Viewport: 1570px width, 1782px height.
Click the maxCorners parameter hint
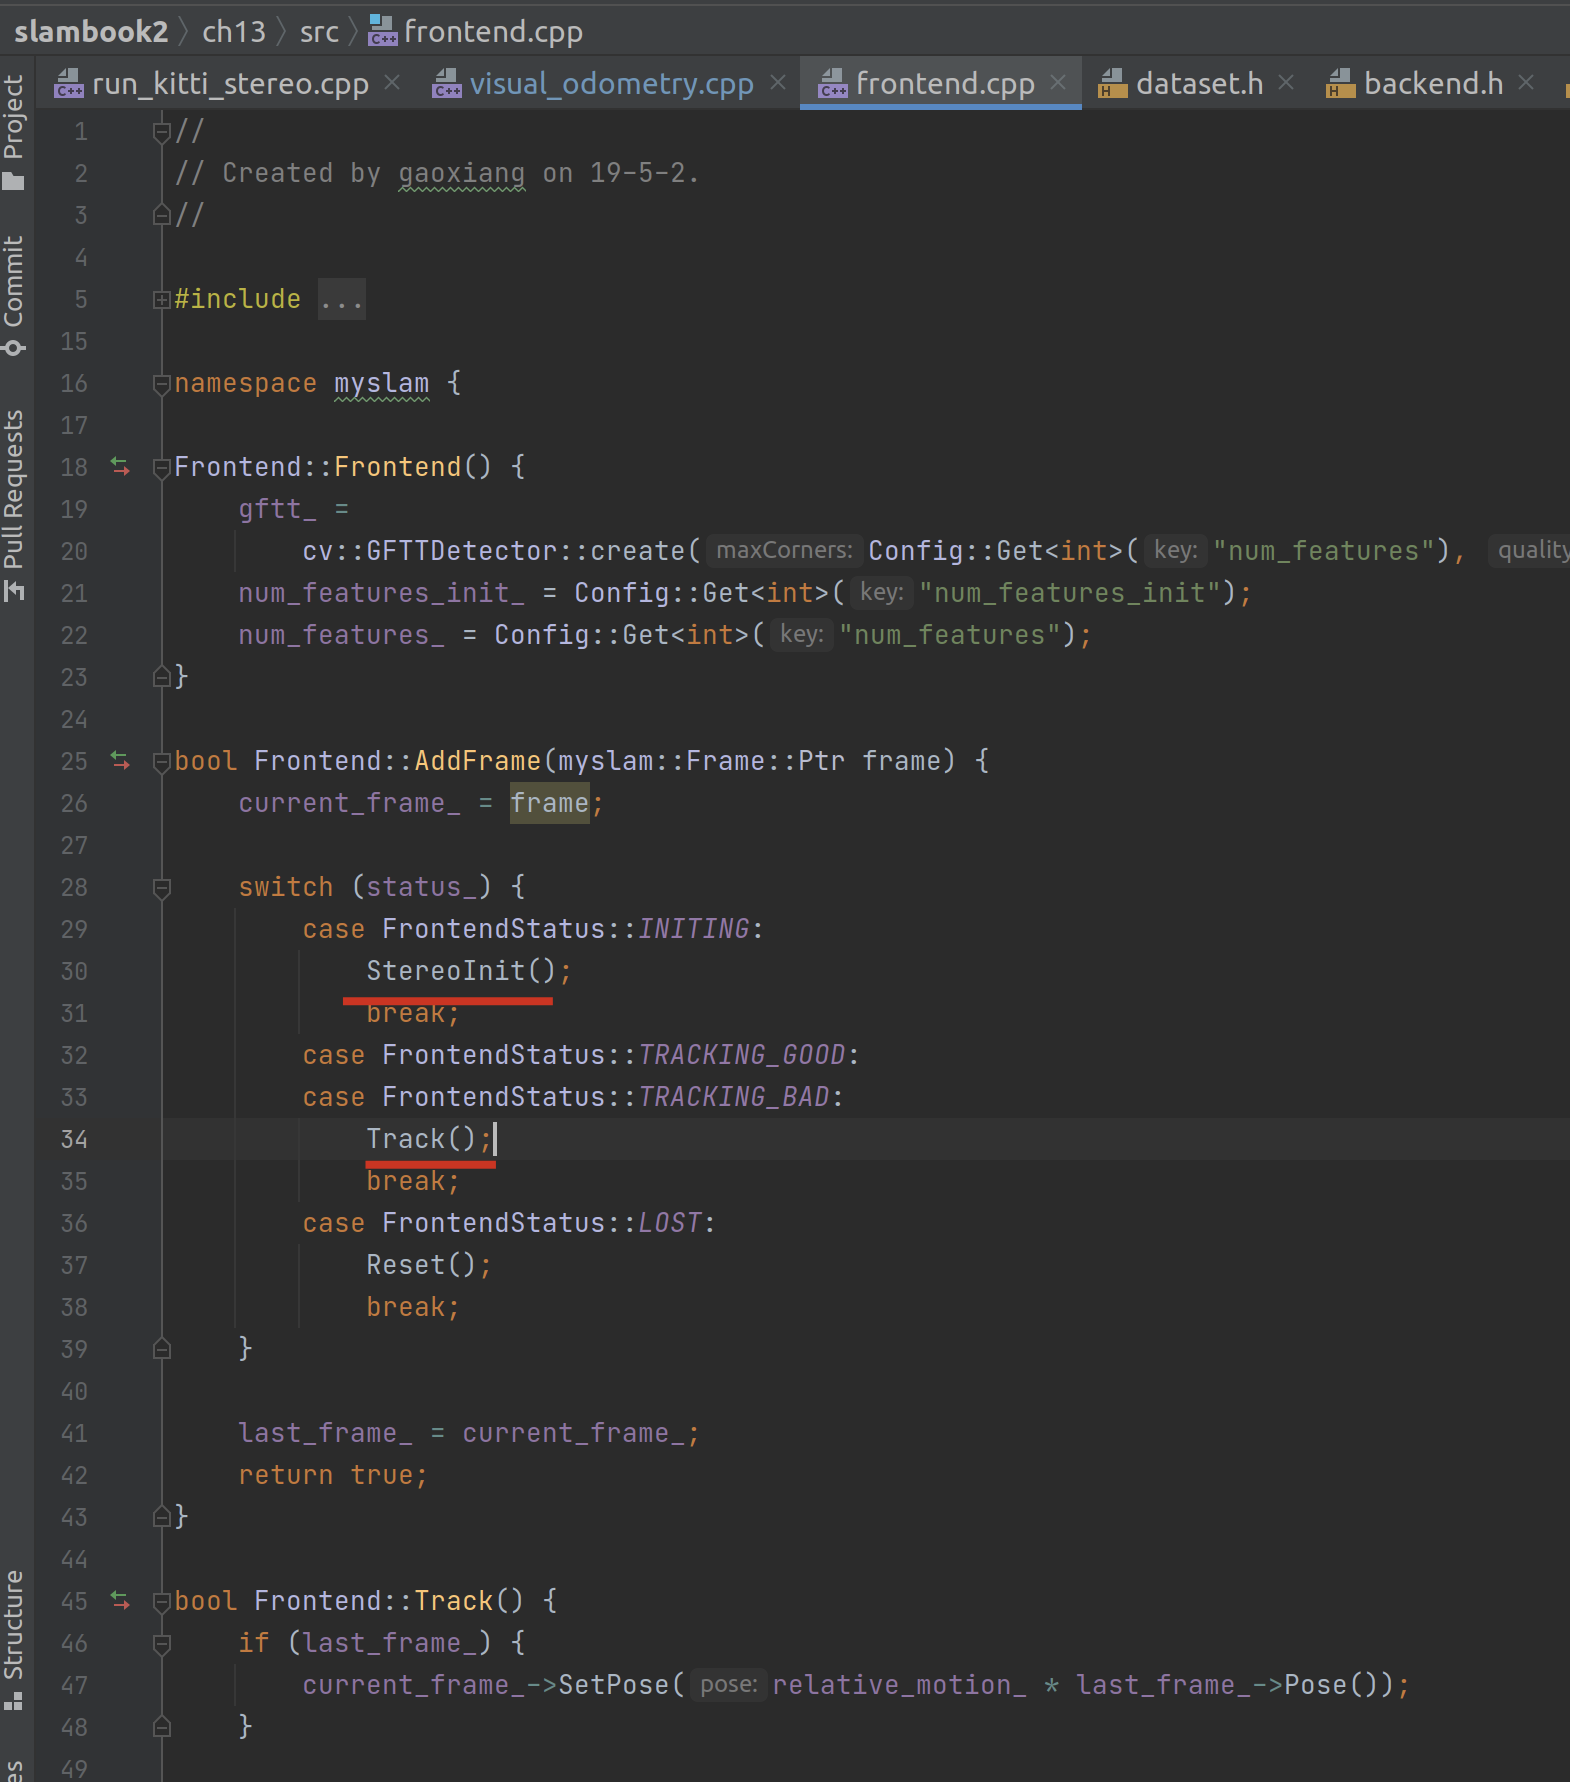tap(784, 550)
